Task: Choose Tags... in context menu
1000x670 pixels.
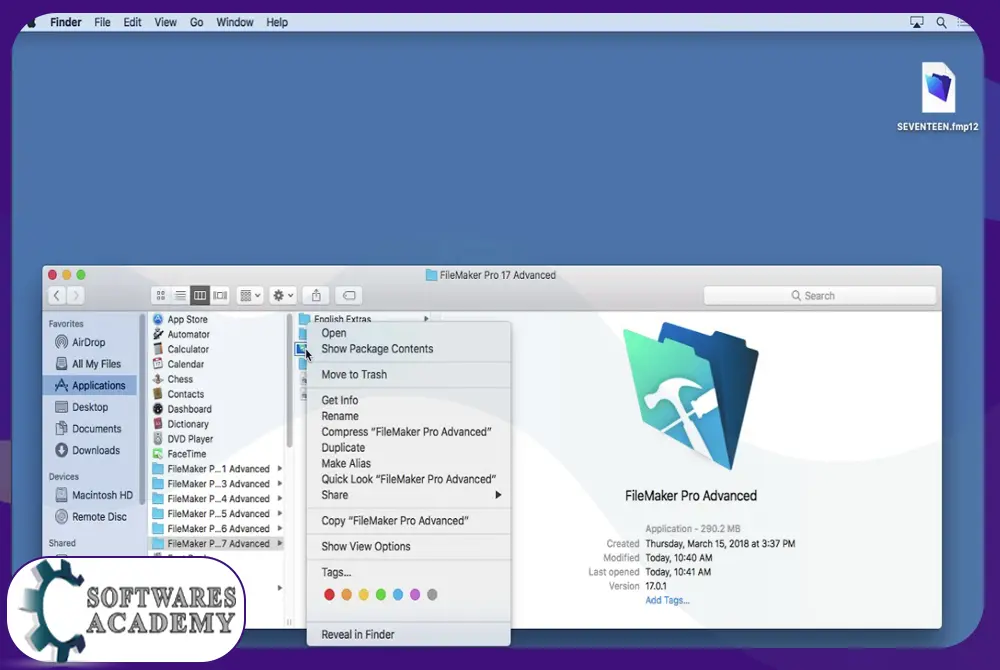Action: 409,572
